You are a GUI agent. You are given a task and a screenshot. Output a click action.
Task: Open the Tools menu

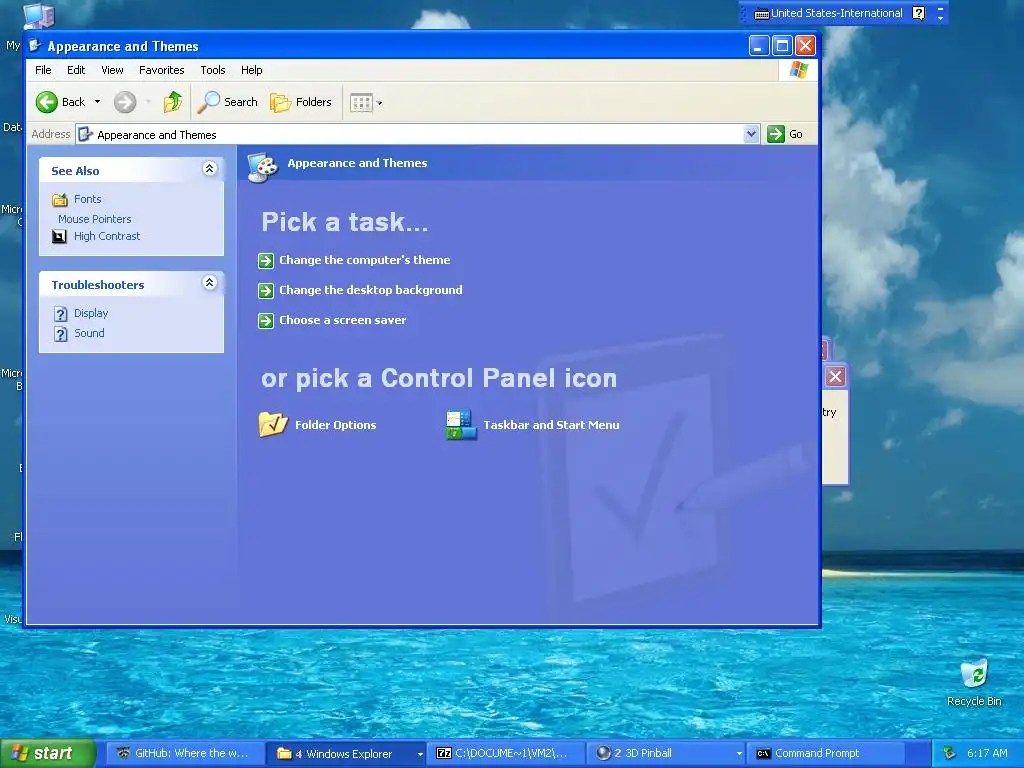213,70
